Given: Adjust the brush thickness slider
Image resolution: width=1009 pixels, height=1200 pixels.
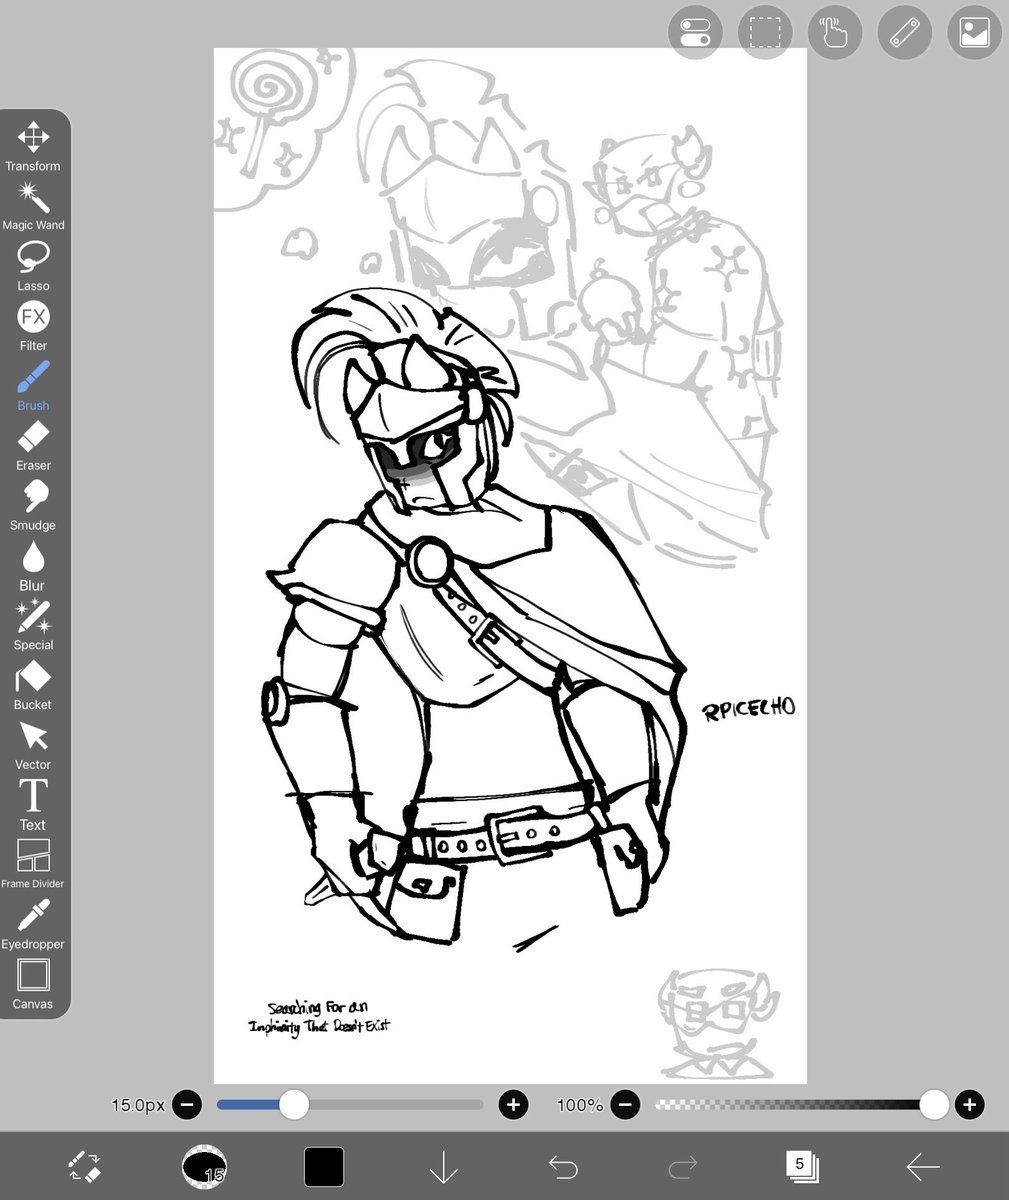Looking at the screenshot, I should pos(350,1105).
